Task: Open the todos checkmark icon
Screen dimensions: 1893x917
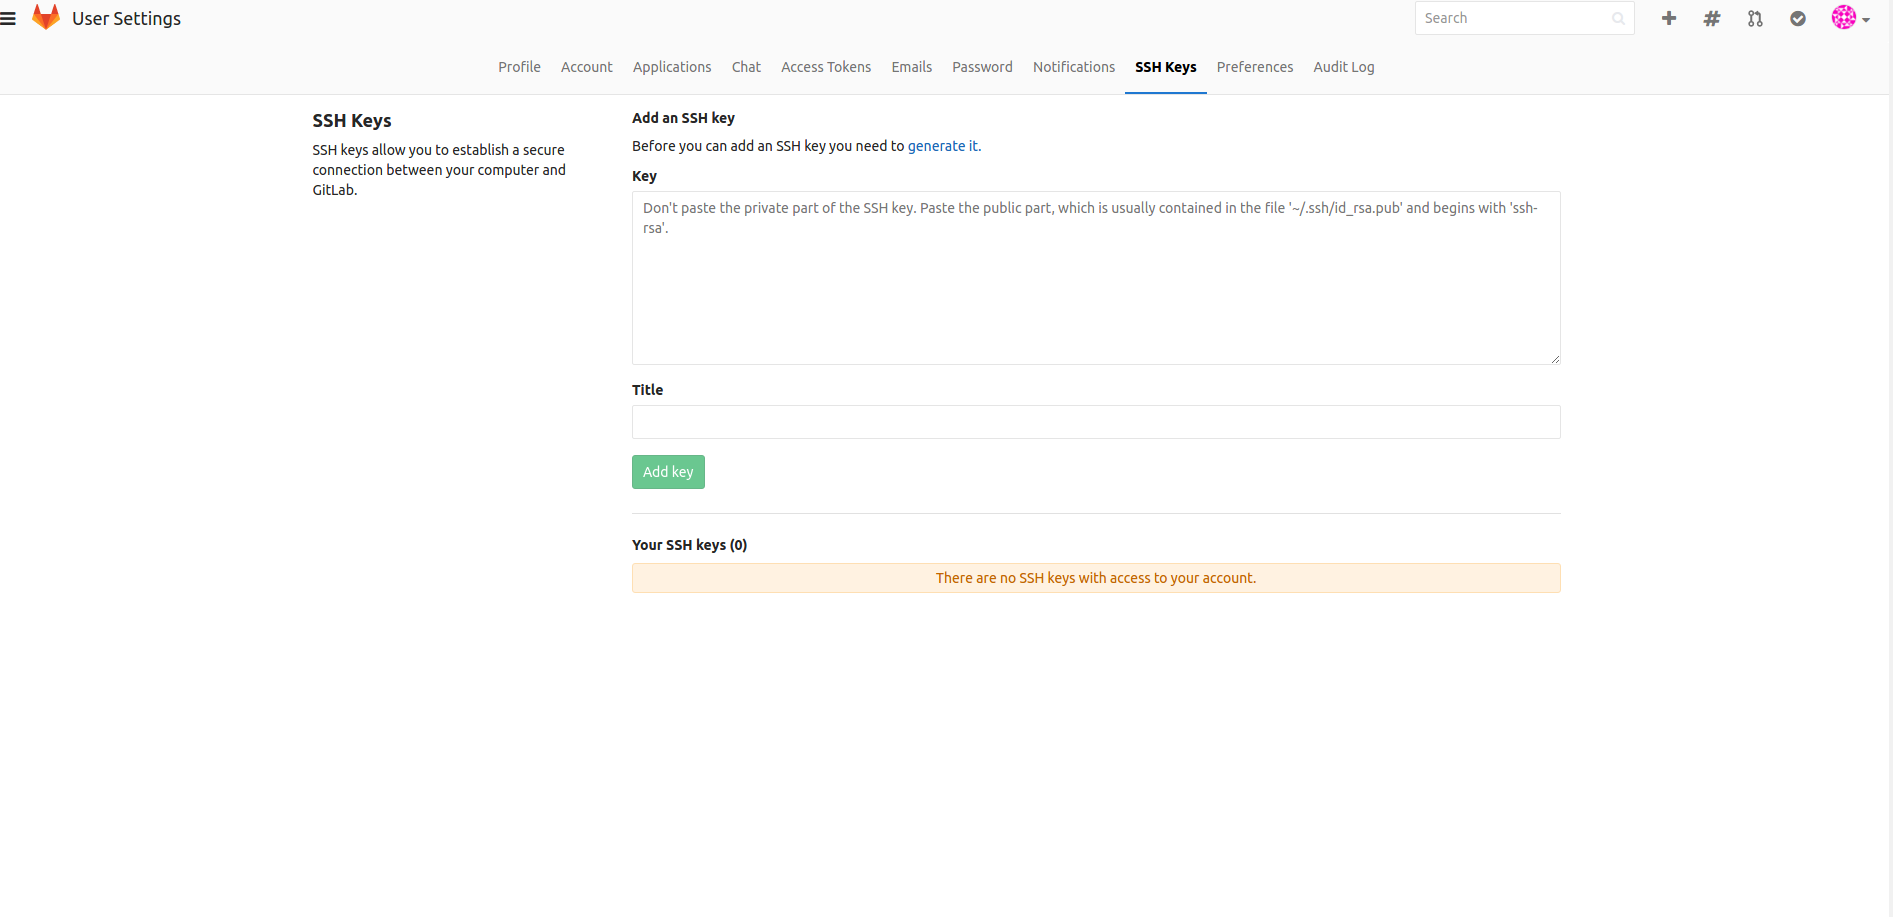Action: tap(1797, 18)
